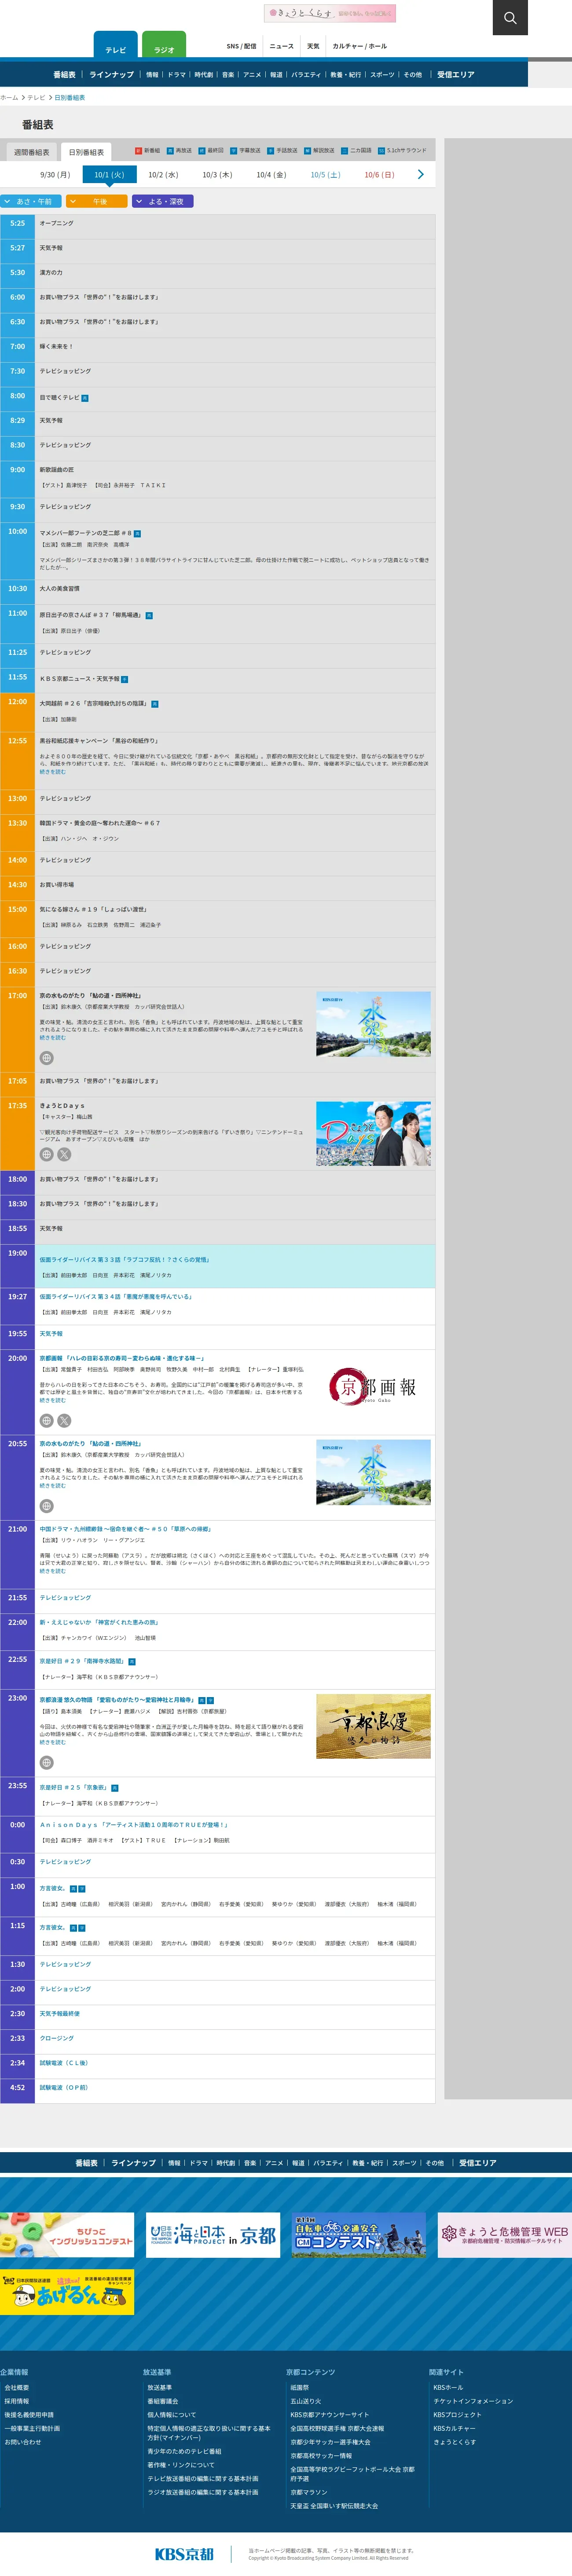Select the 10/1 (火) date
The height and width of the screenshot is (2576, 572).
109,174
